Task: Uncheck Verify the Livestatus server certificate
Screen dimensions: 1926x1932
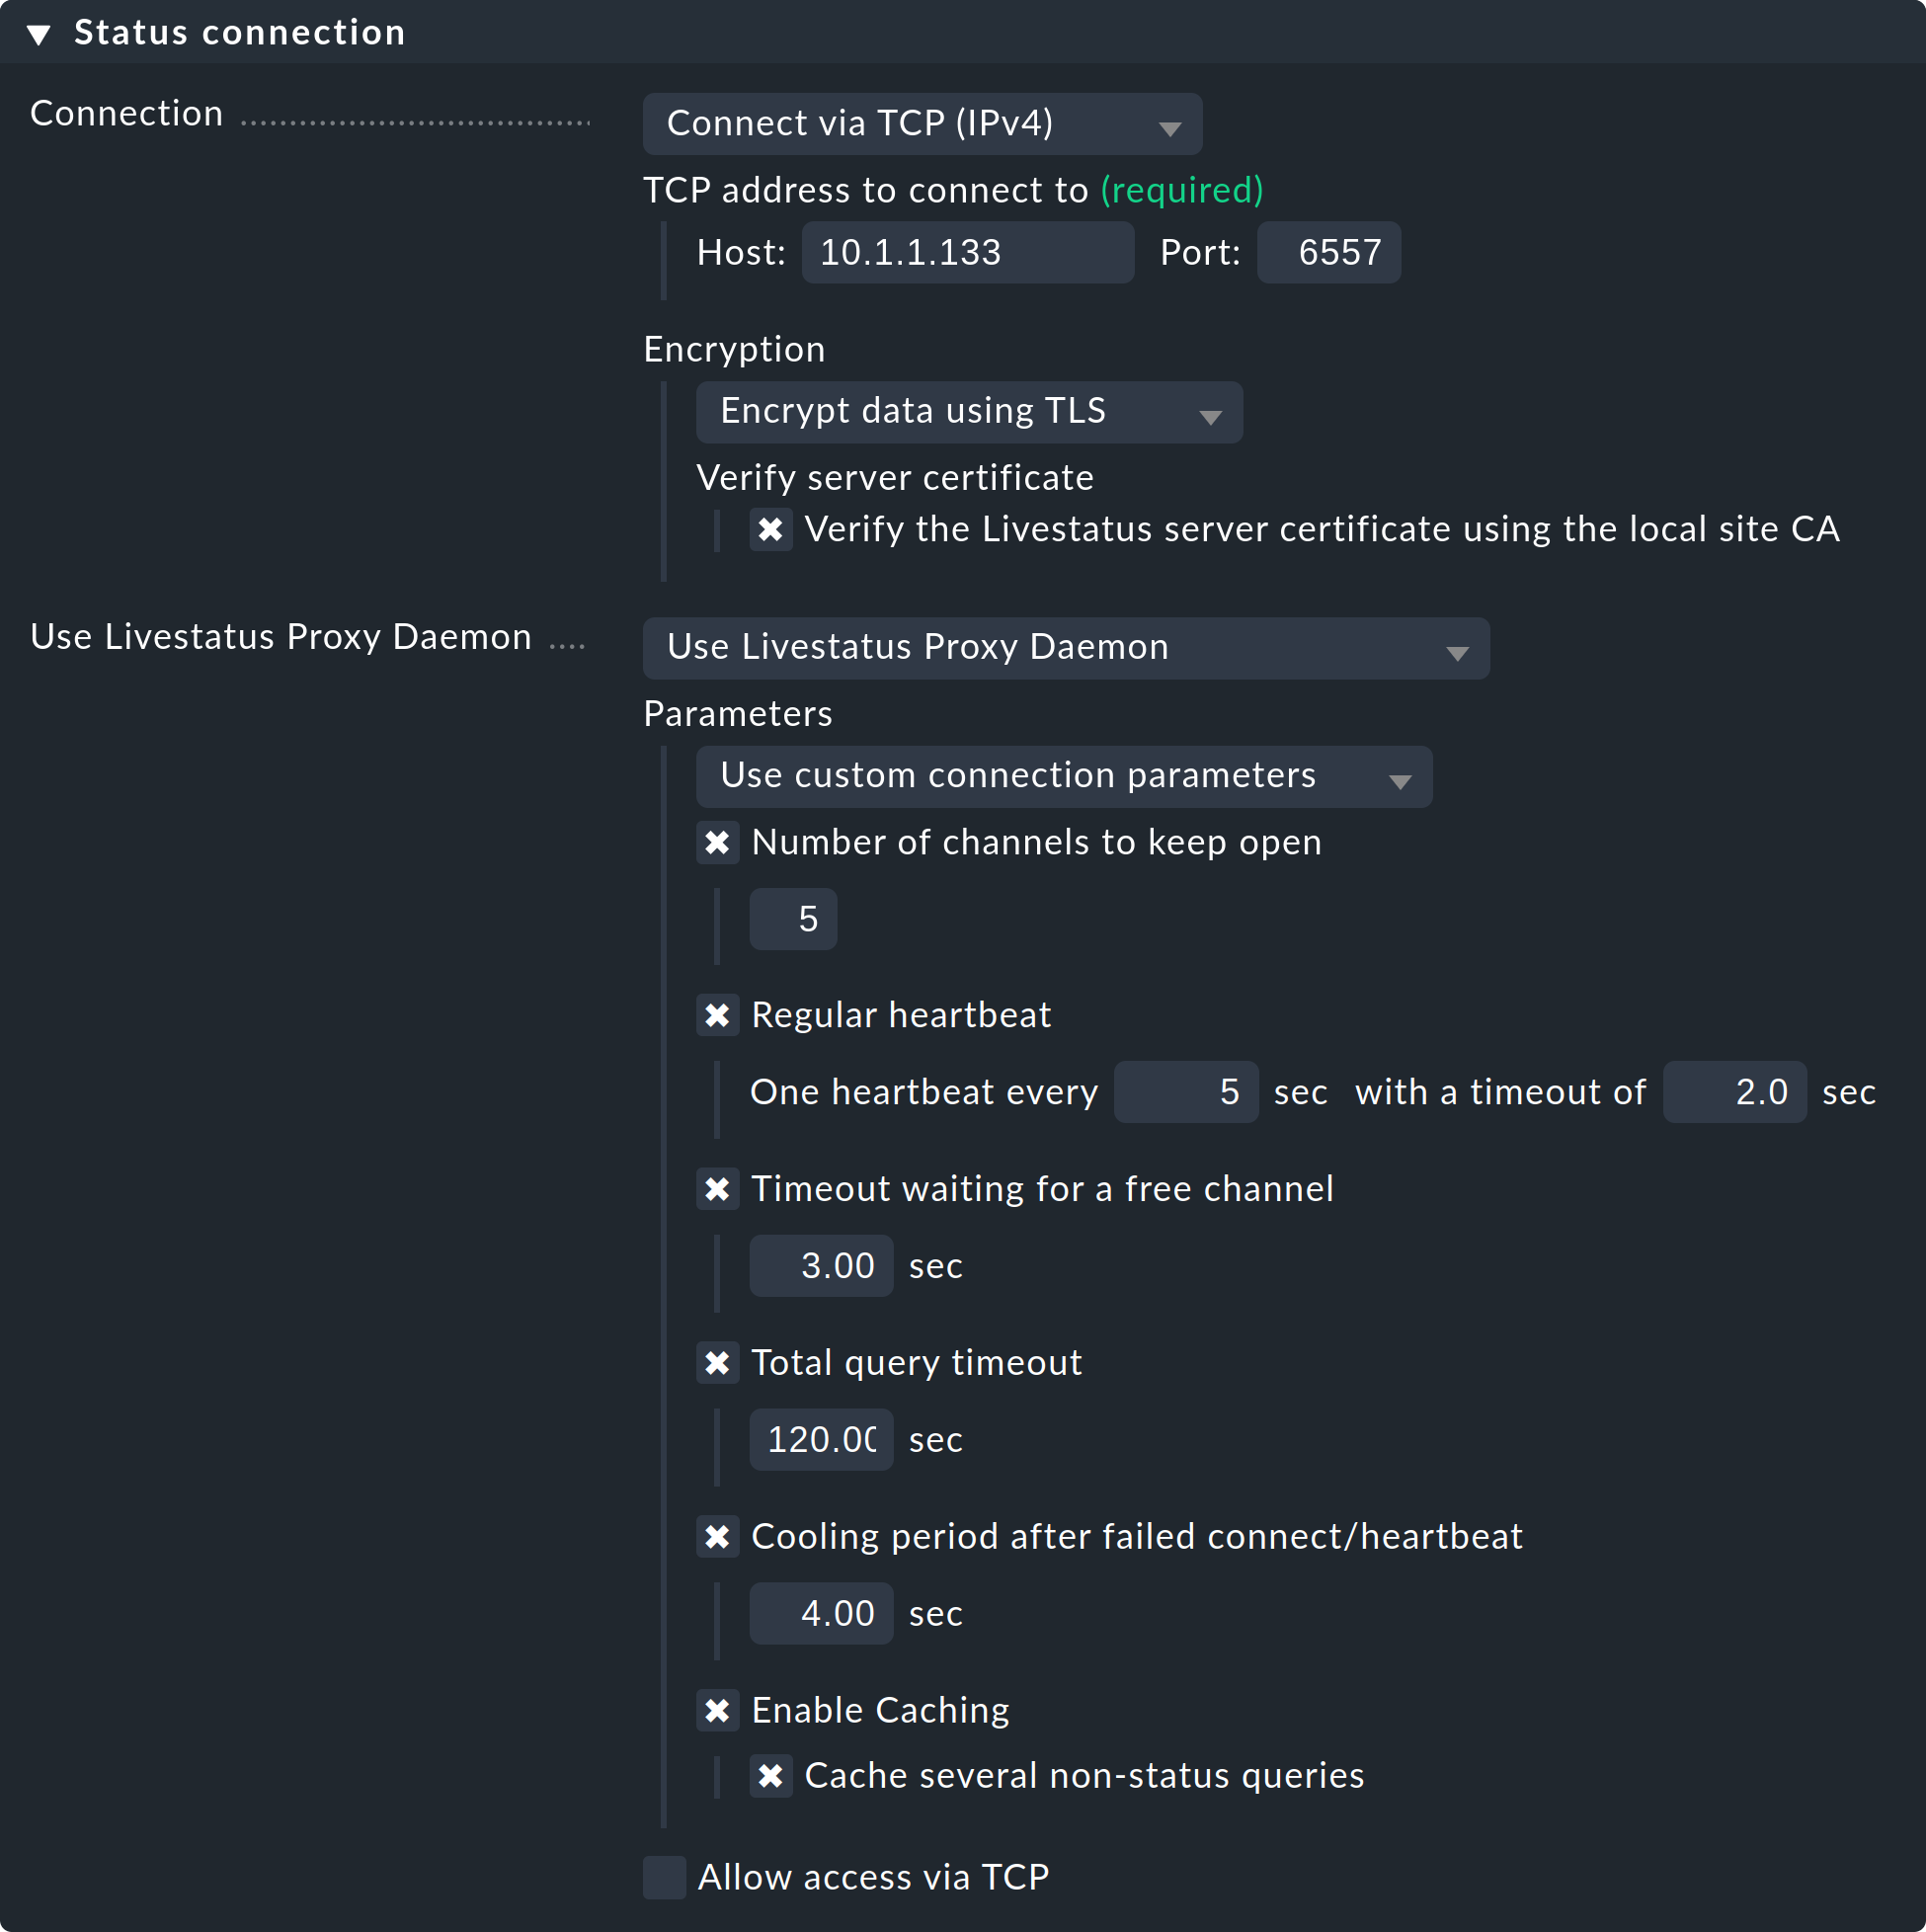Action: [771, 529]
